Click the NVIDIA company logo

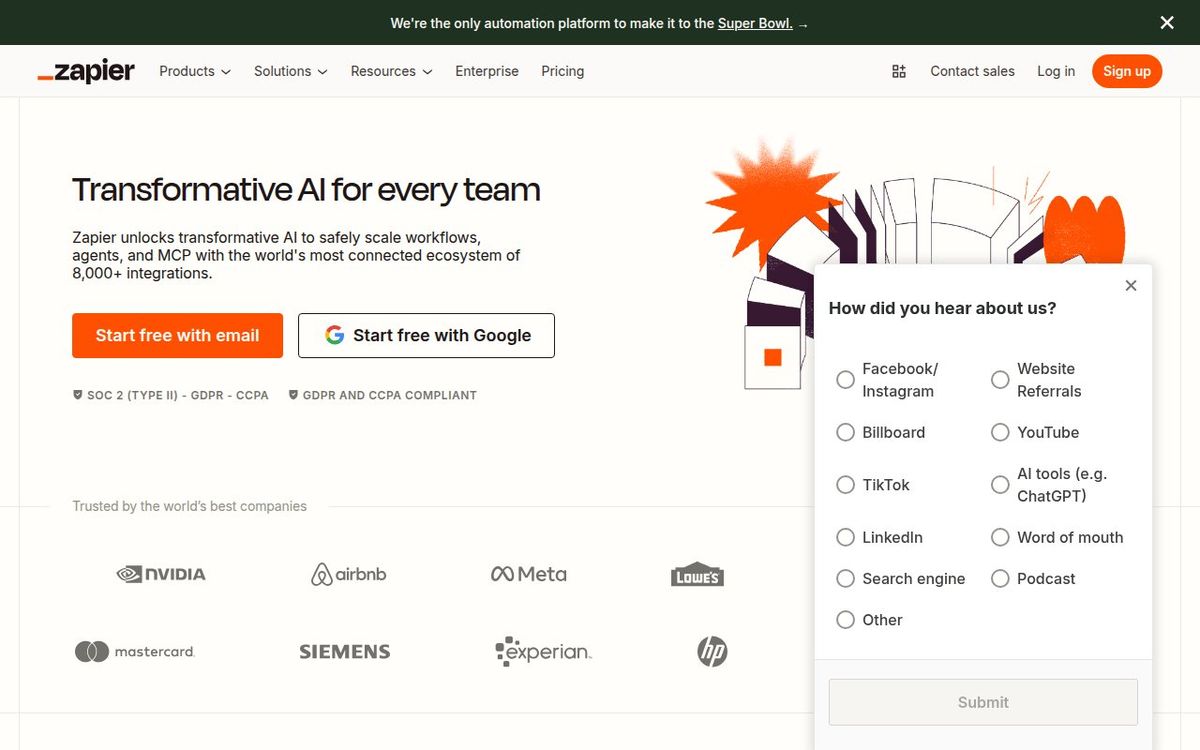click(160, 574)
